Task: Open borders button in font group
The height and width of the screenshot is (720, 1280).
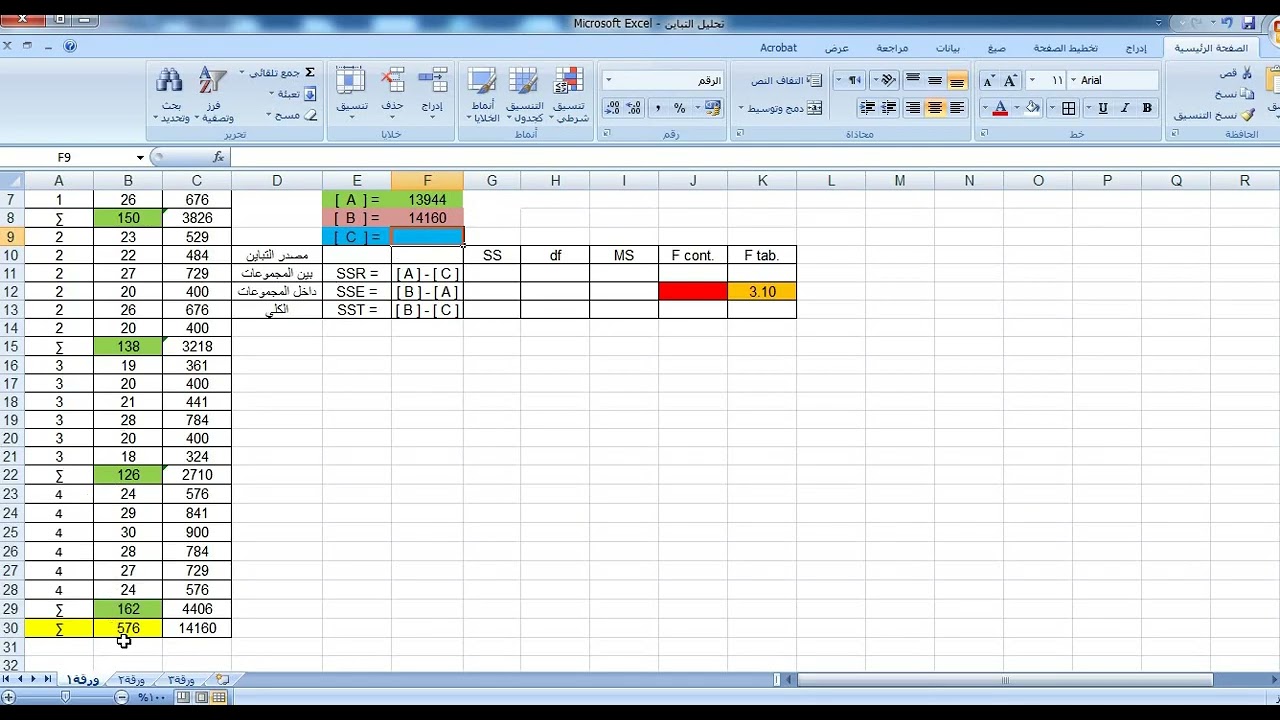Action: tap(1069, 108)
